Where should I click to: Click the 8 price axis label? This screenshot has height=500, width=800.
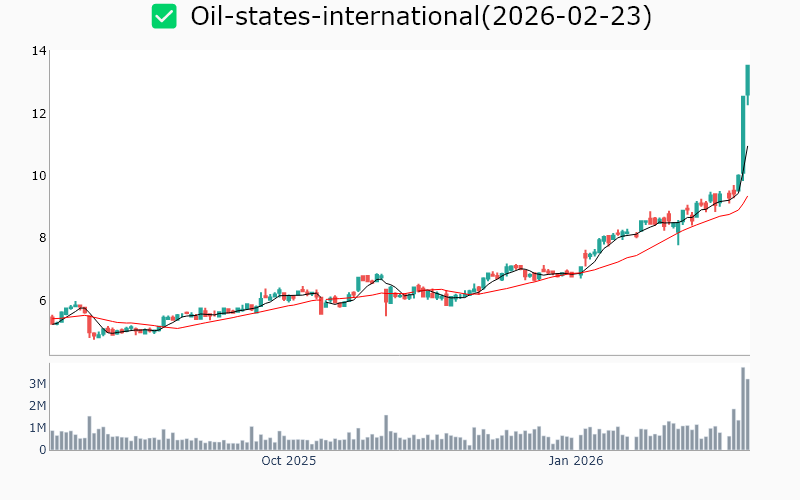pyautogui.click(x=42, y=238)
